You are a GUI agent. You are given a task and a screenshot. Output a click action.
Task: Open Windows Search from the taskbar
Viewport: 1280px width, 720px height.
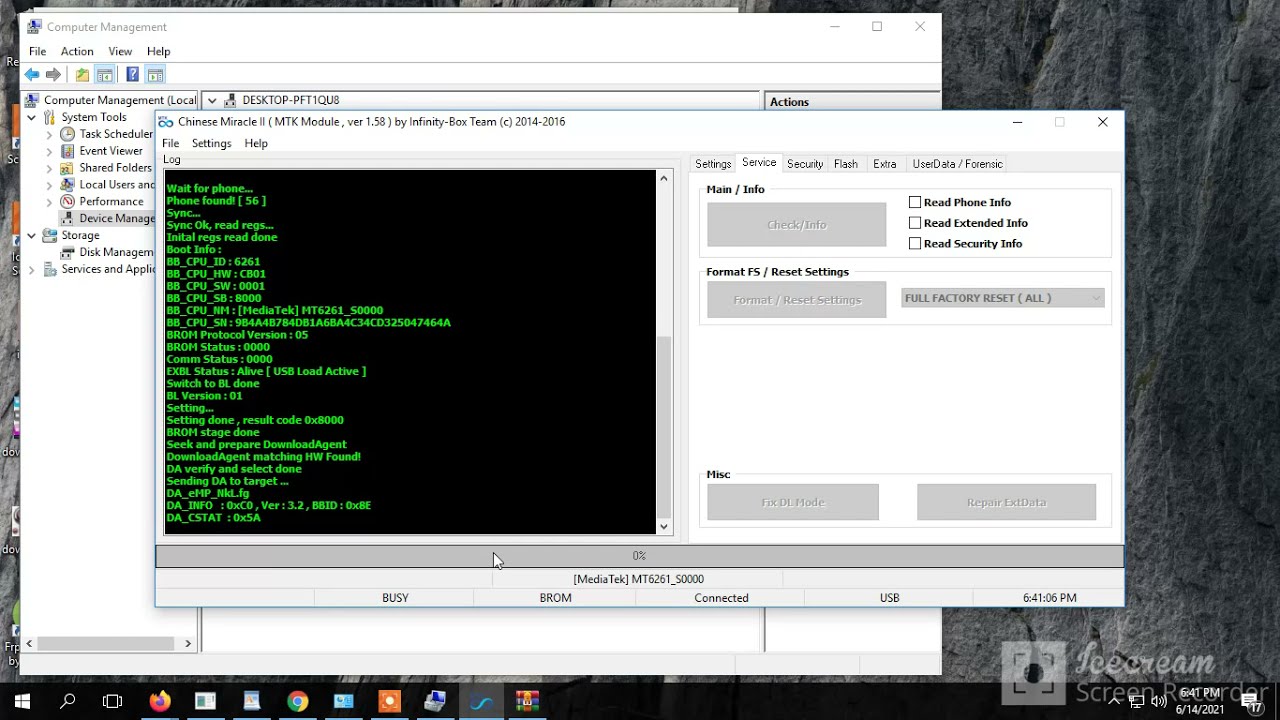coord(68,701)
